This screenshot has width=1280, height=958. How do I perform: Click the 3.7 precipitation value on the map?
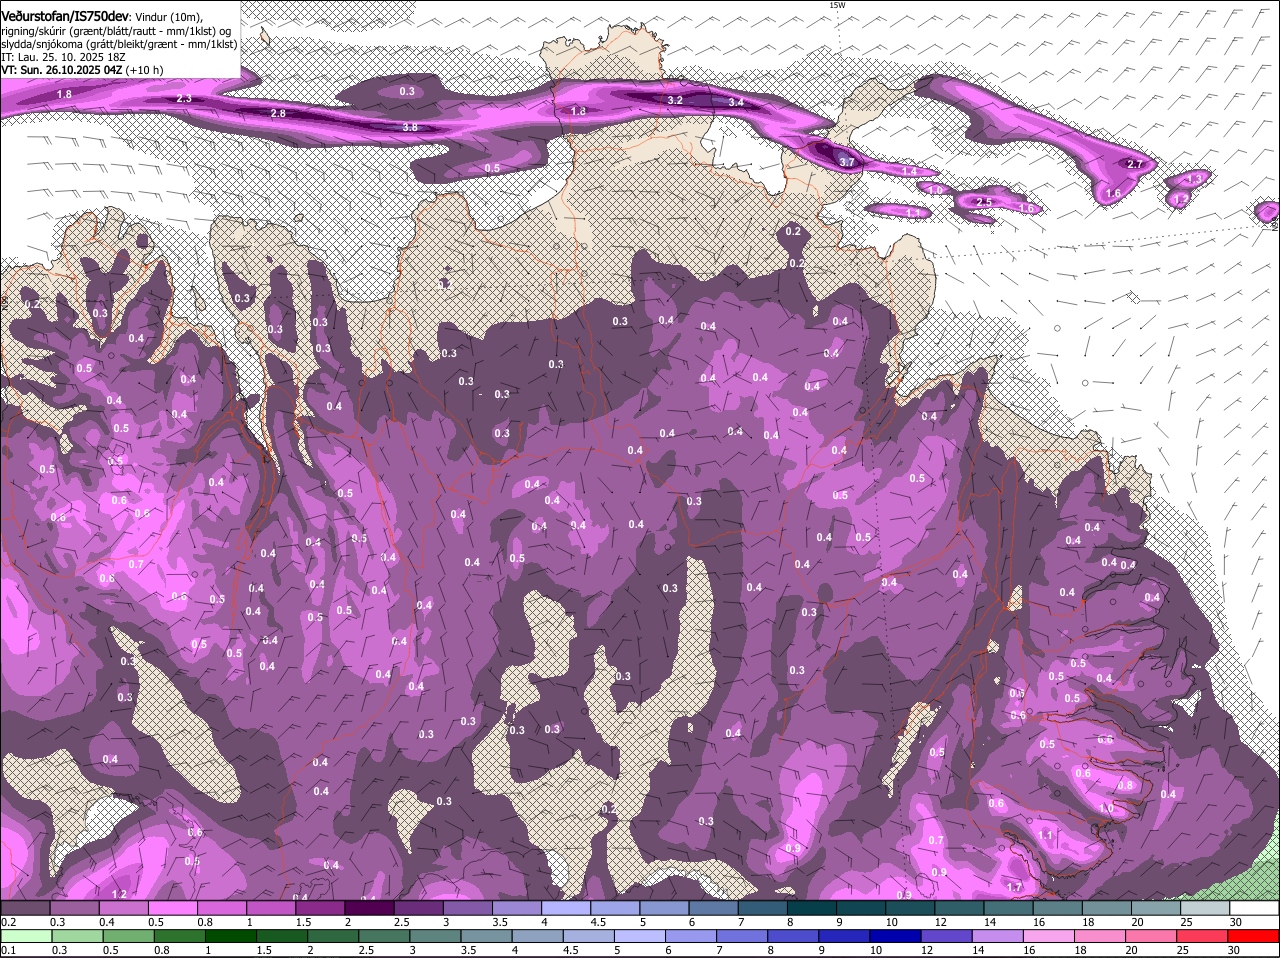(x=847, y=162)
